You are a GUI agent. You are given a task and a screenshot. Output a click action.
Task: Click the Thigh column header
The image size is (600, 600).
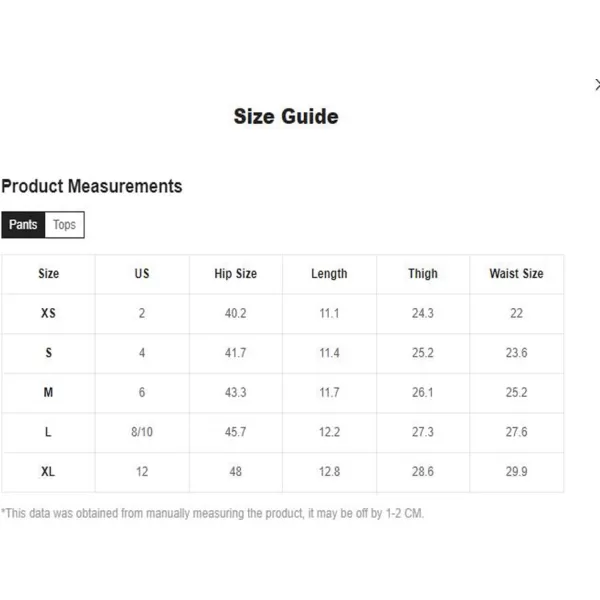[423, 273]
